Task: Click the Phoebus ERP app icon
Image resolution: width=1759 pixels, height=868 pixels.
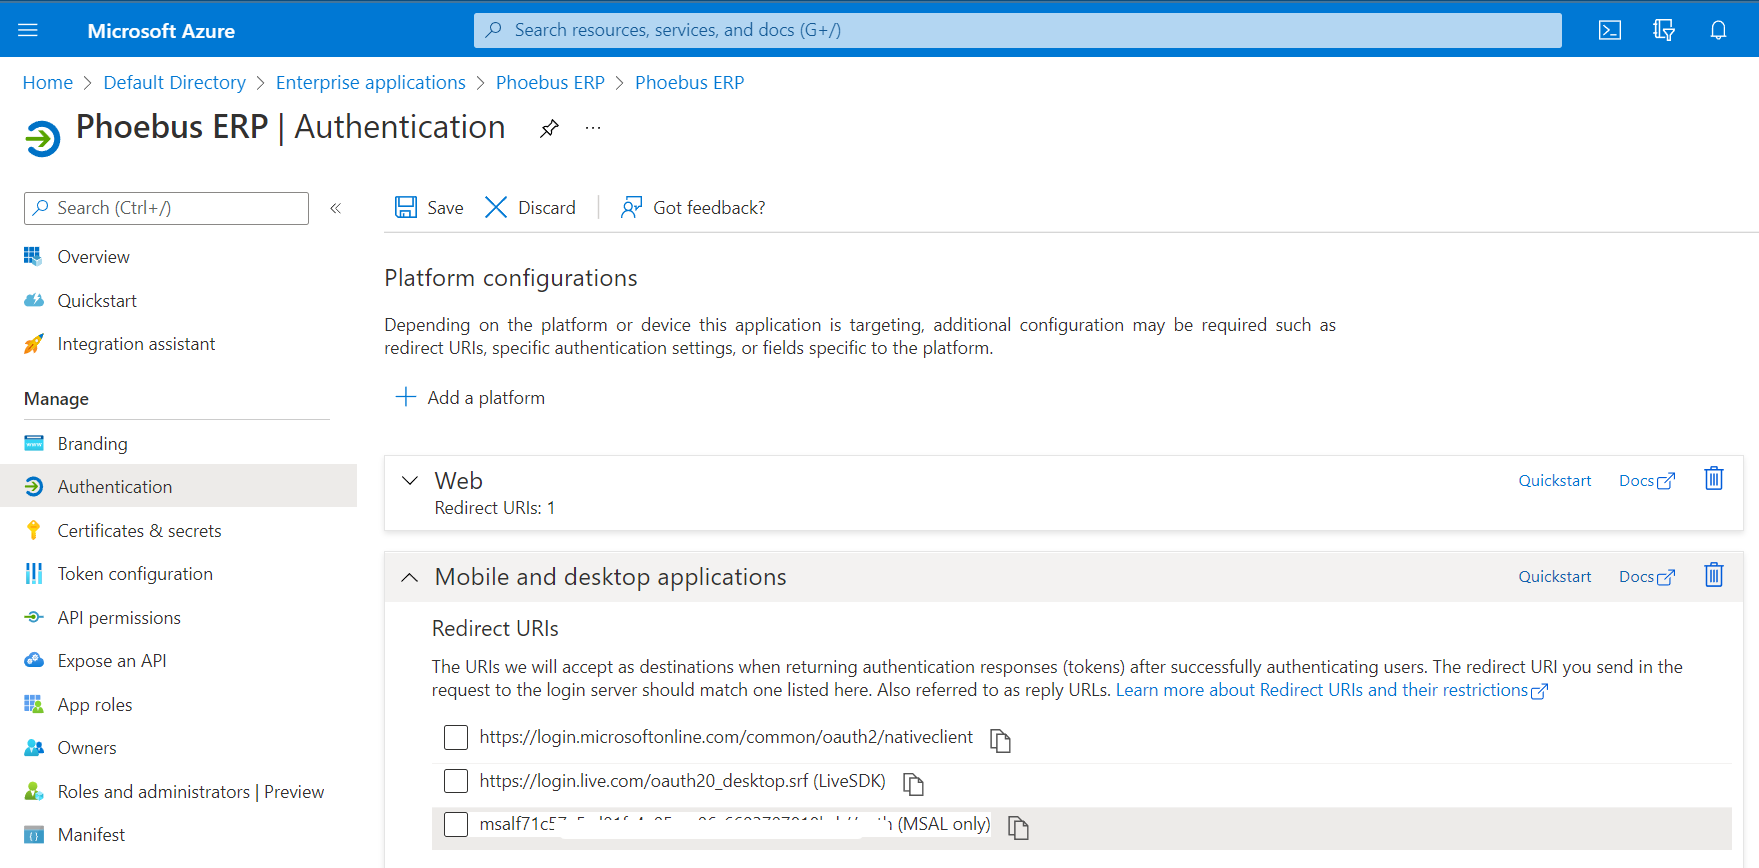Action: click(42, 138)
